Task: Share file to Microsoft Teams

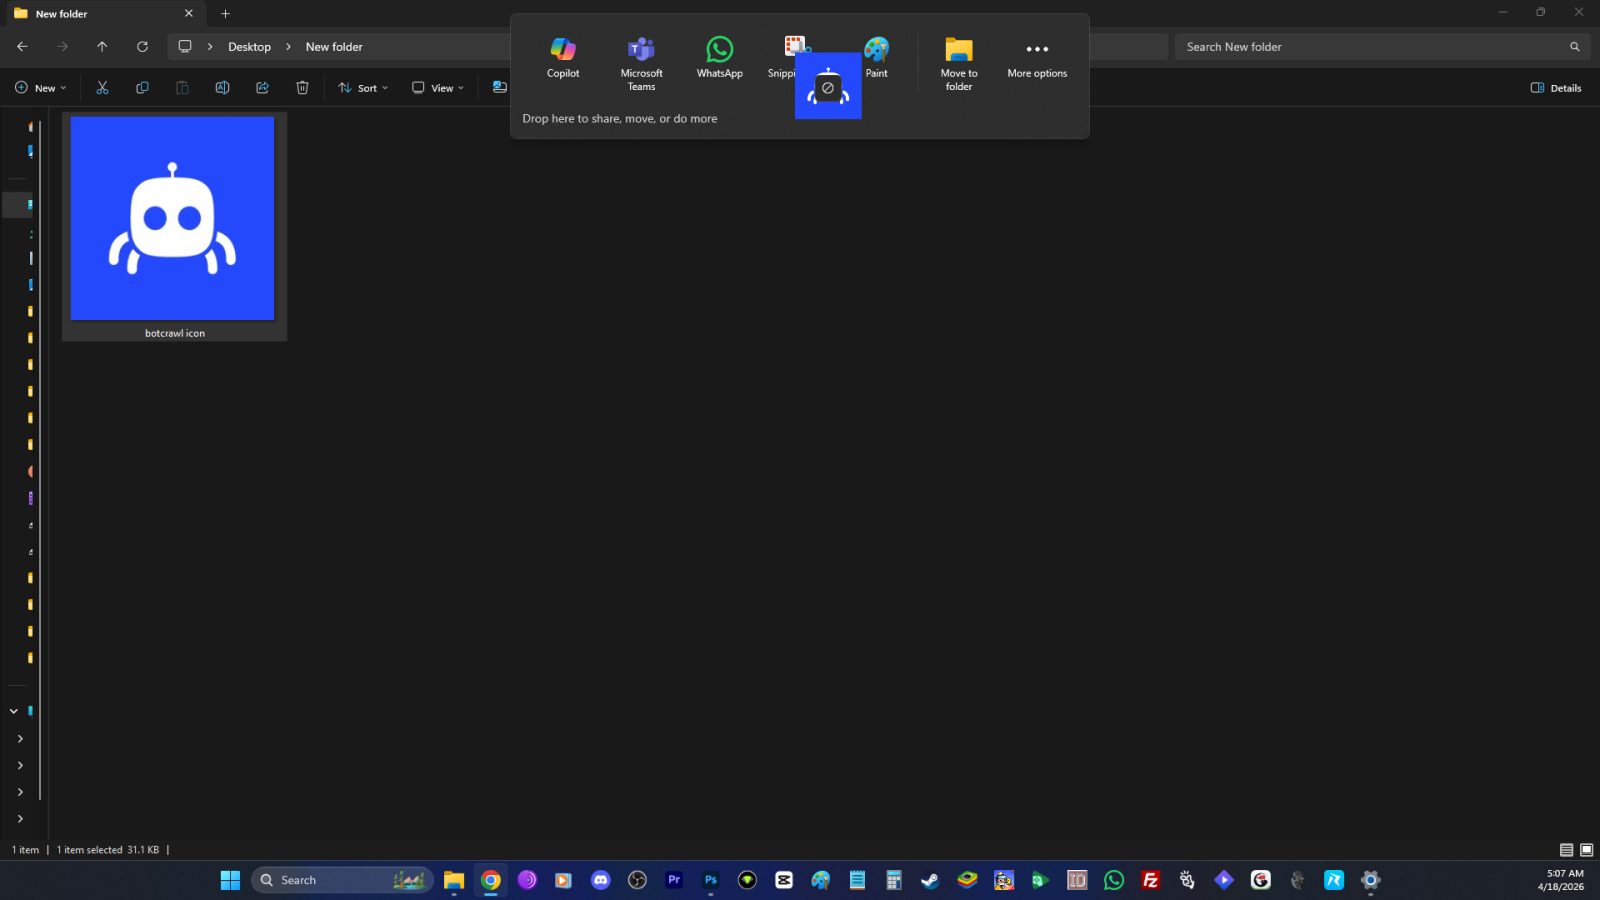Action: (641, 51)
